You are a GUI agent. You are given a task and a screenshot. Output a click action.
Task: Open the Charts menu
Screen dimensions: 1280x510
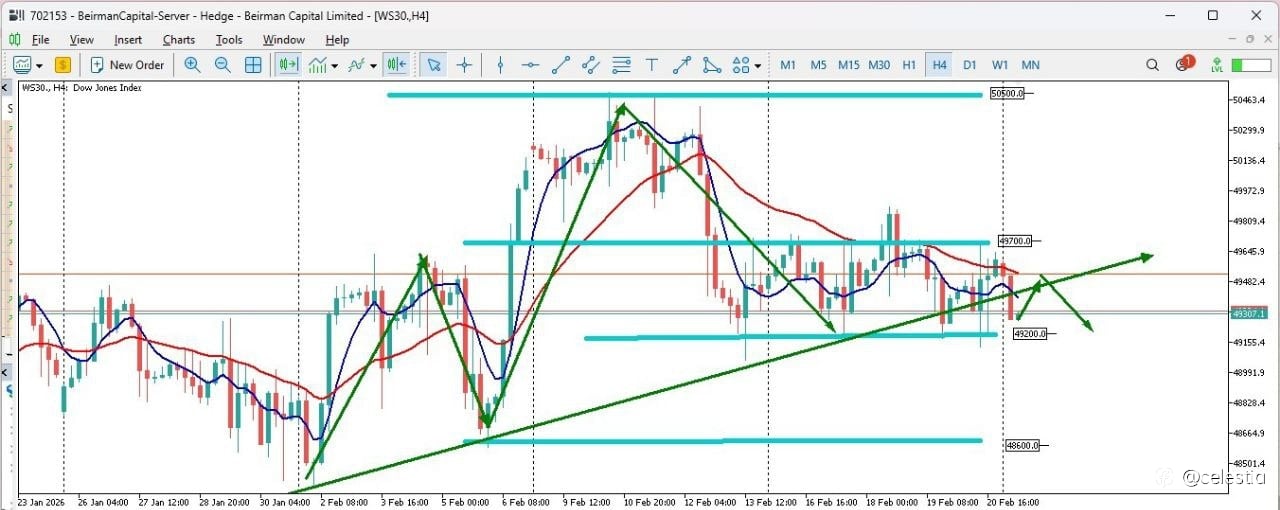179,40
